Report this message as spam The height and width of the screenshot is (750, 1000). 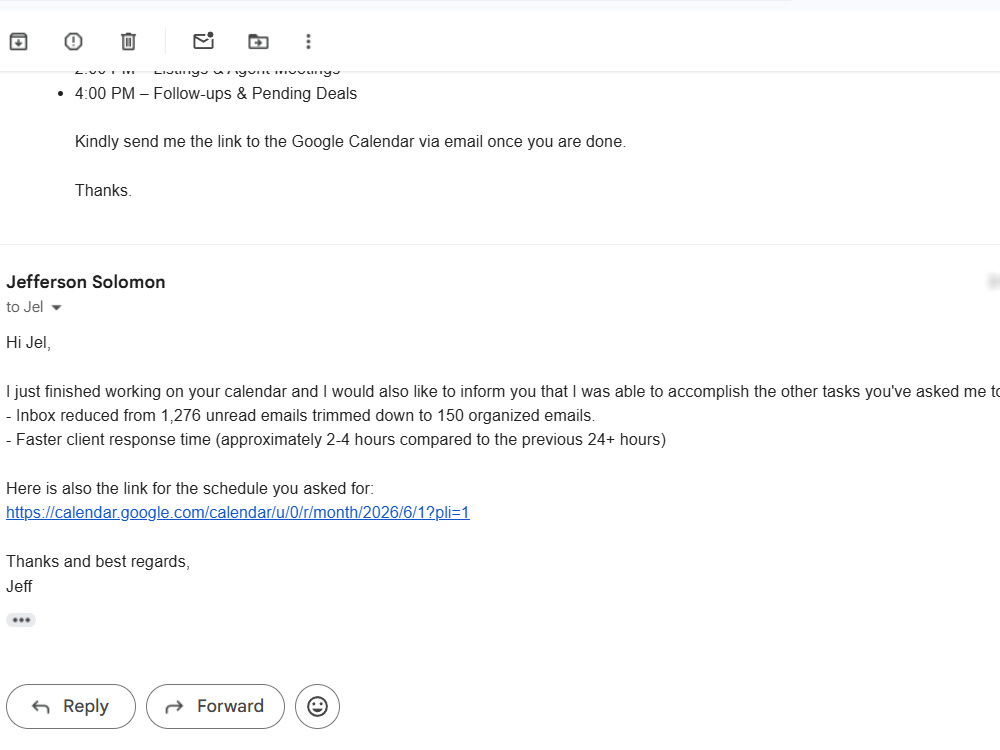pyautogui.click(x=73, y=41)
